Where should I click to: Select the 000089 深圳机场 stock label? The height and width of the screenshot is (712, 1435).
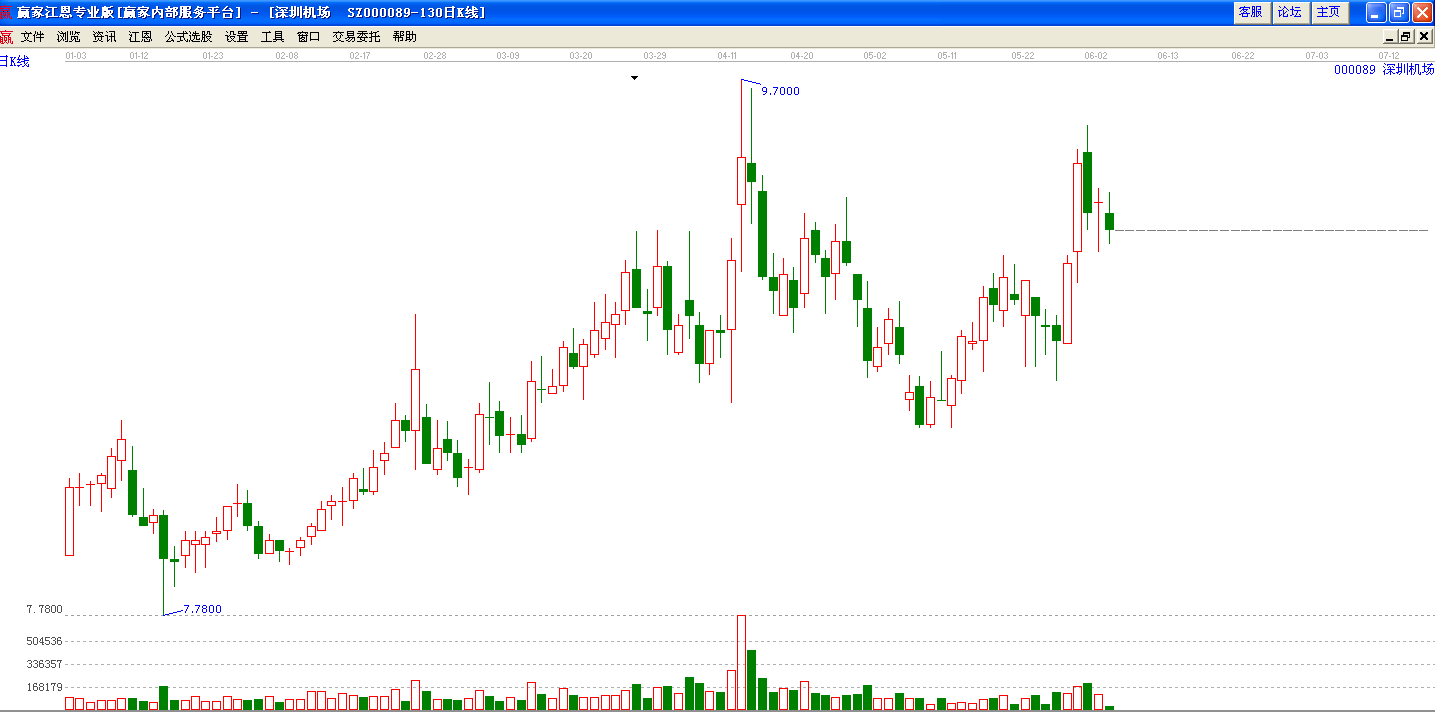point(1384,70)
